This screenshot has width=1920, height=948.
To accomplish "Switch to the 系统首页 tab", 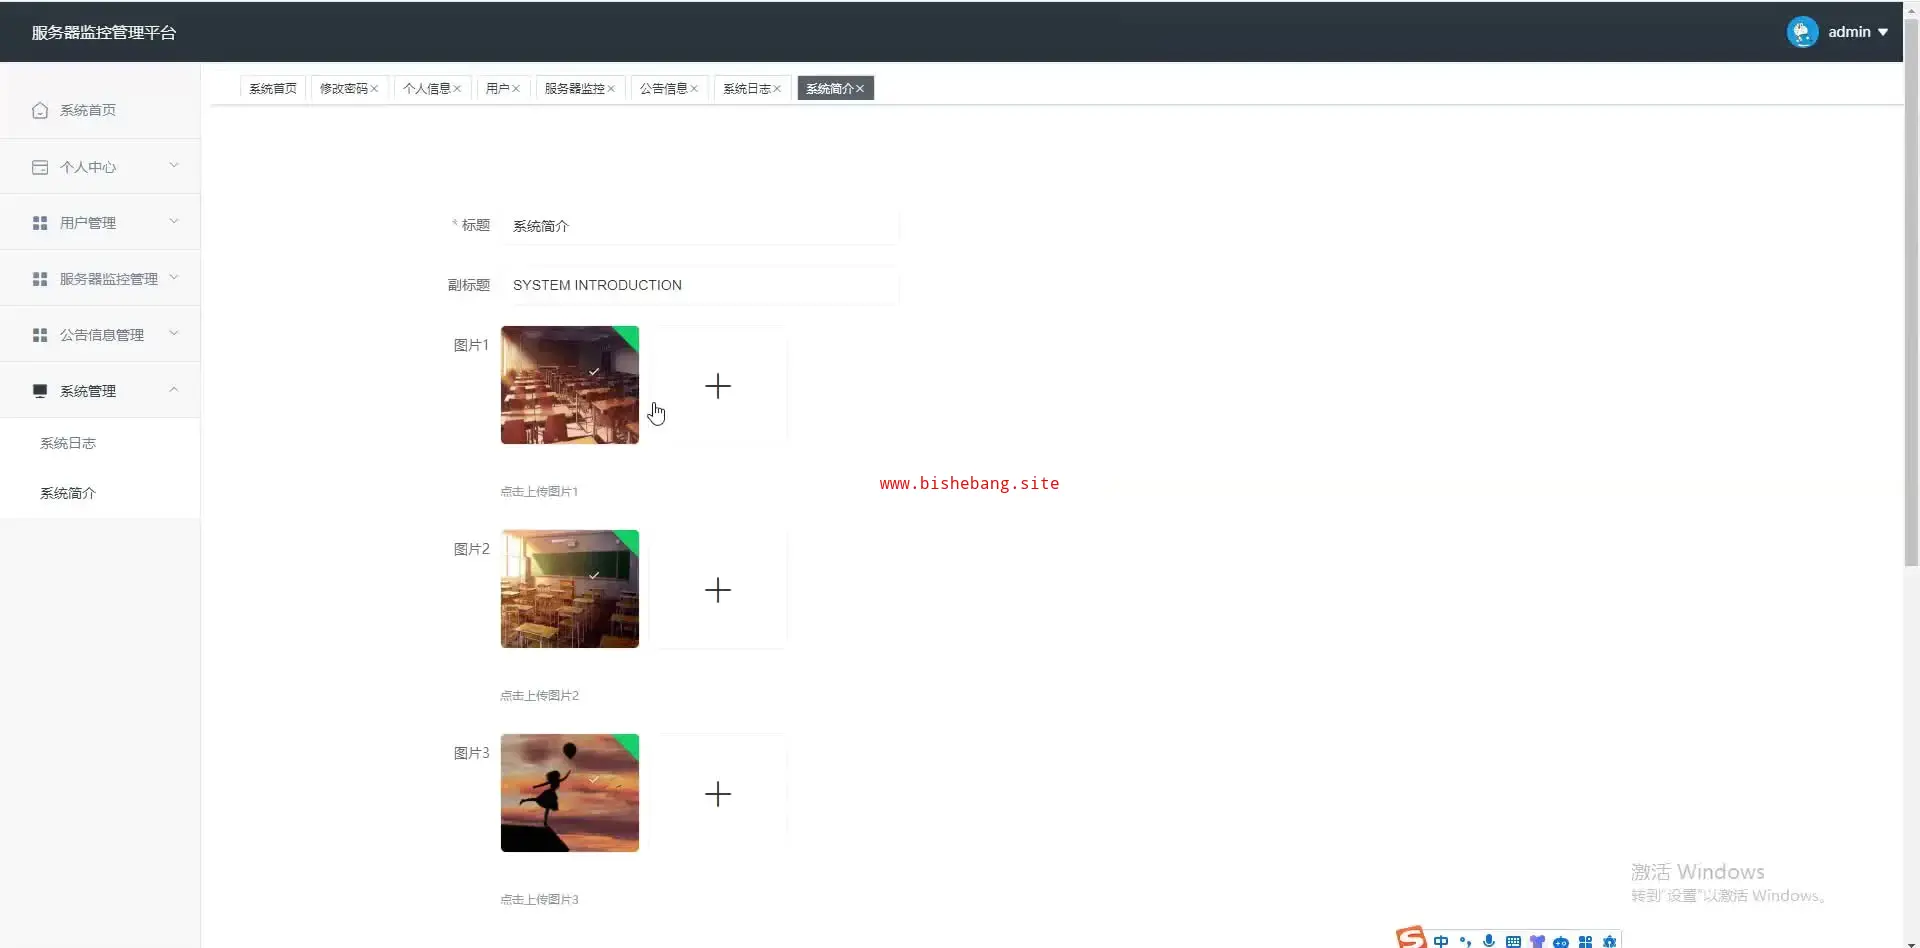I will (273, 88).
